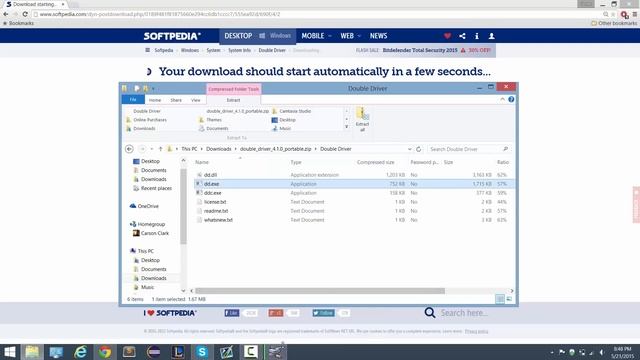Select whatsnew.txt file
The image size is (640, 360).
pos(218,220)
